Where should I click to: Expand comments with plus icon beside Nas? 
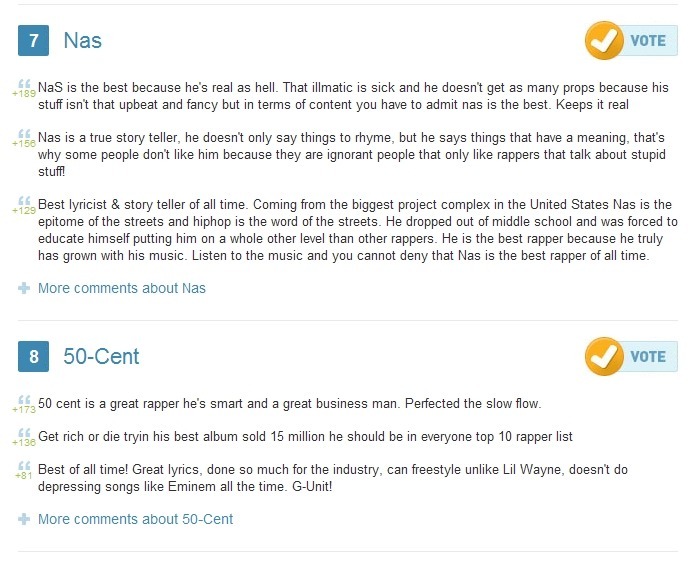[x=24, y=288]
